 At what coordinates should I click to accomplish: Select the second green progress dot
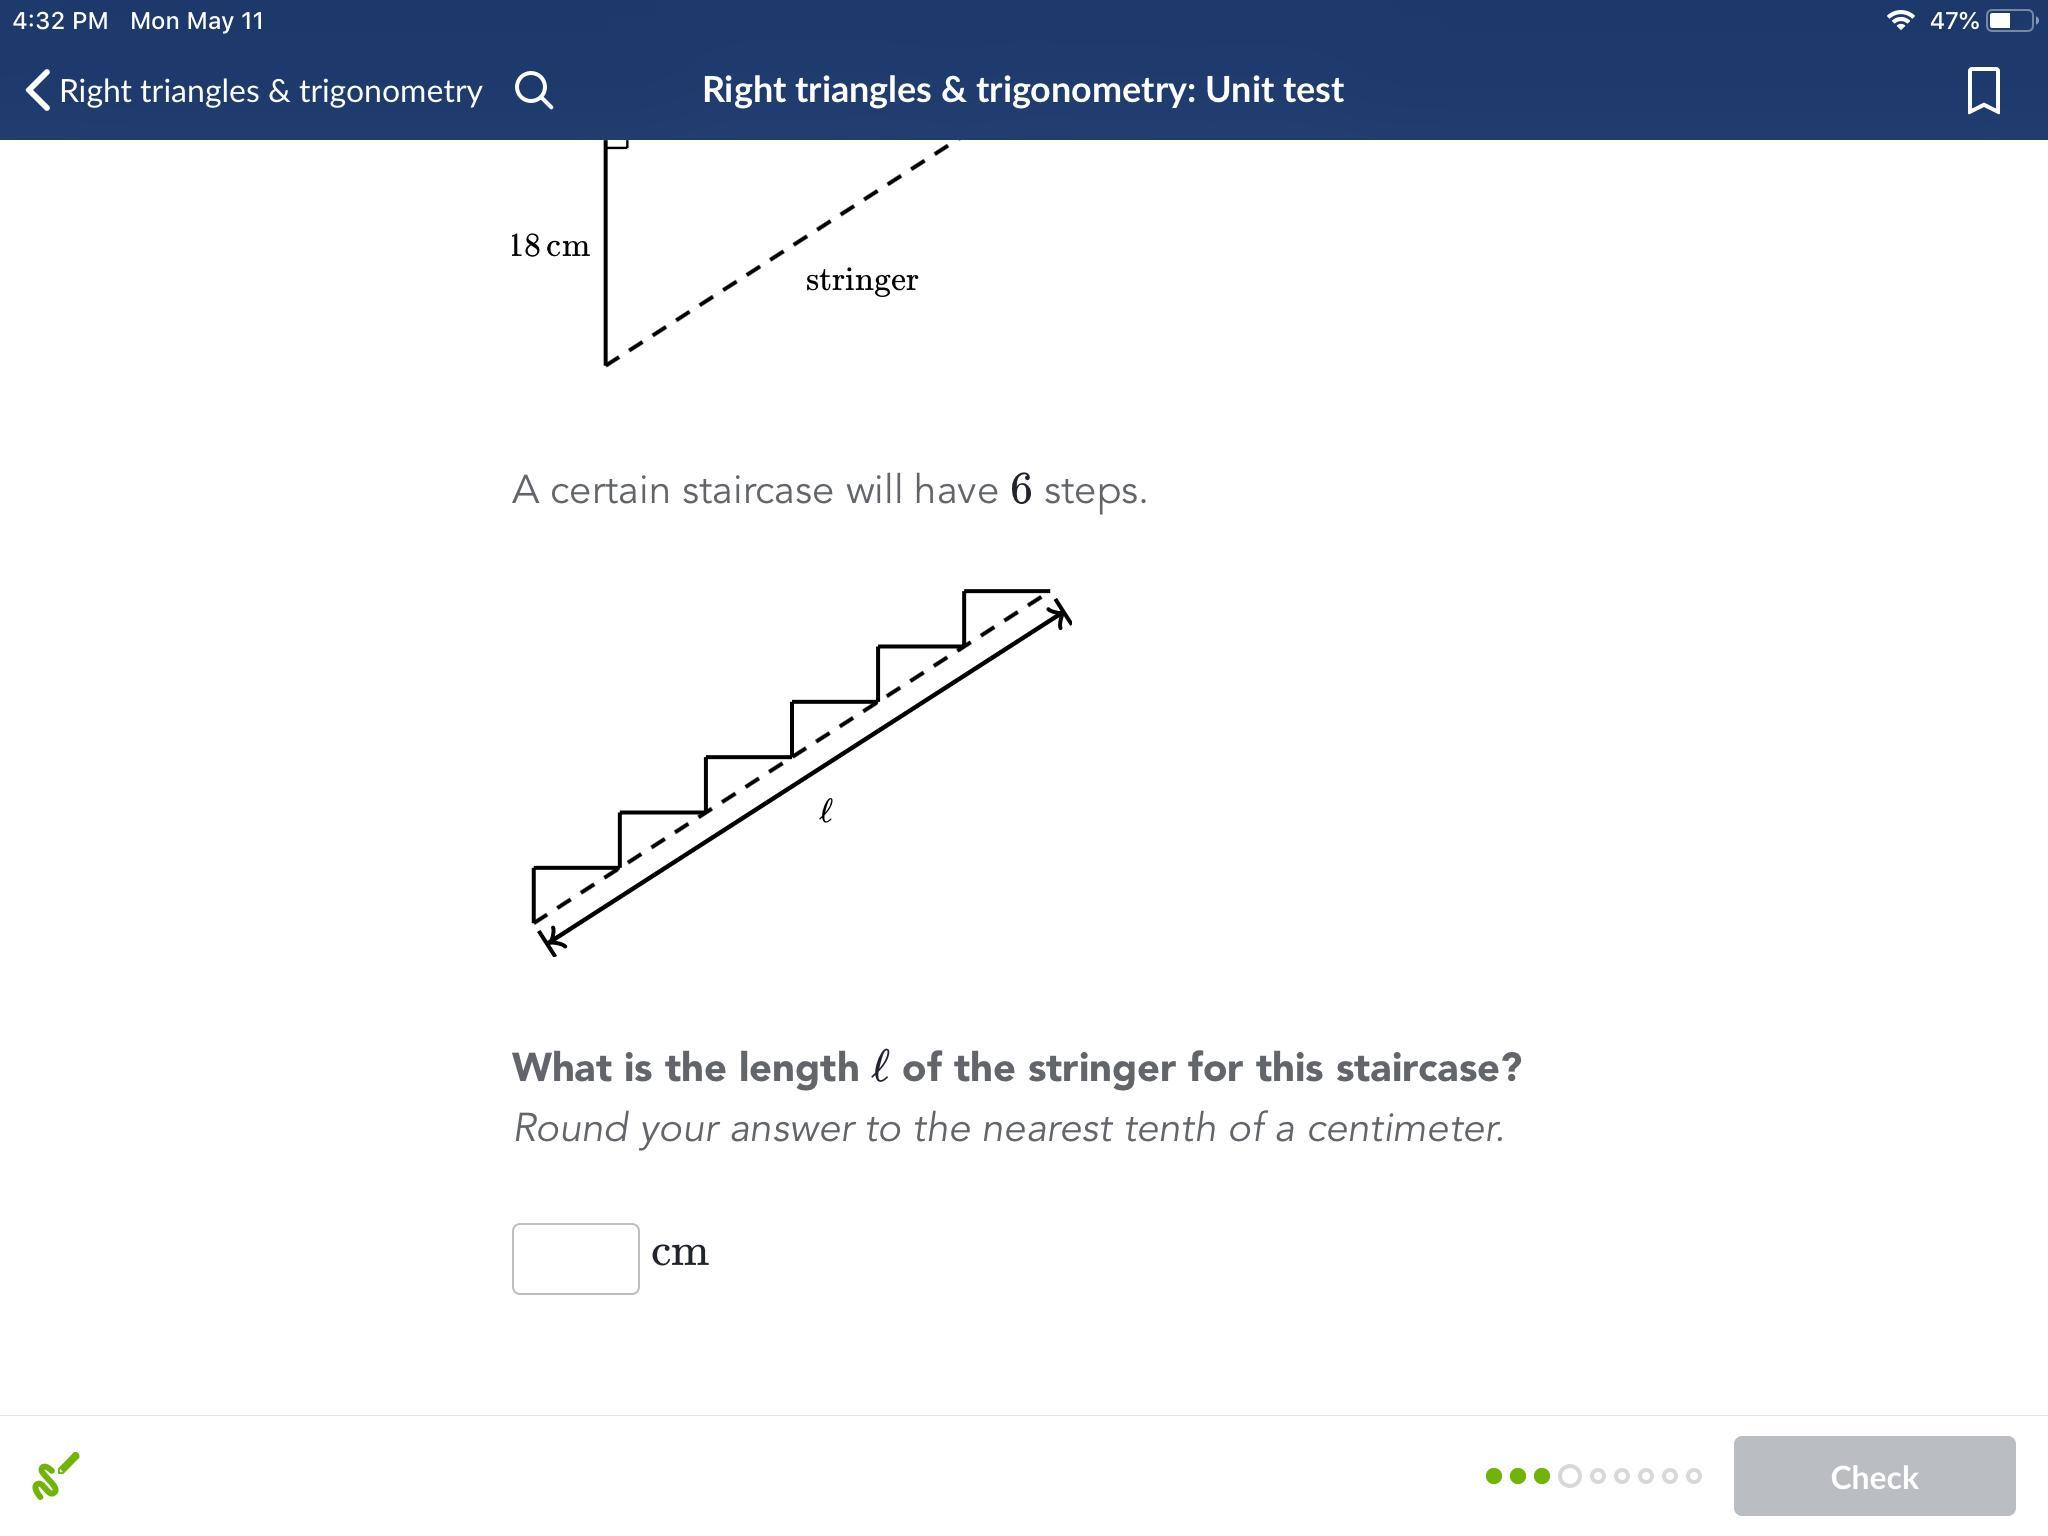tap(1518, 1476)
